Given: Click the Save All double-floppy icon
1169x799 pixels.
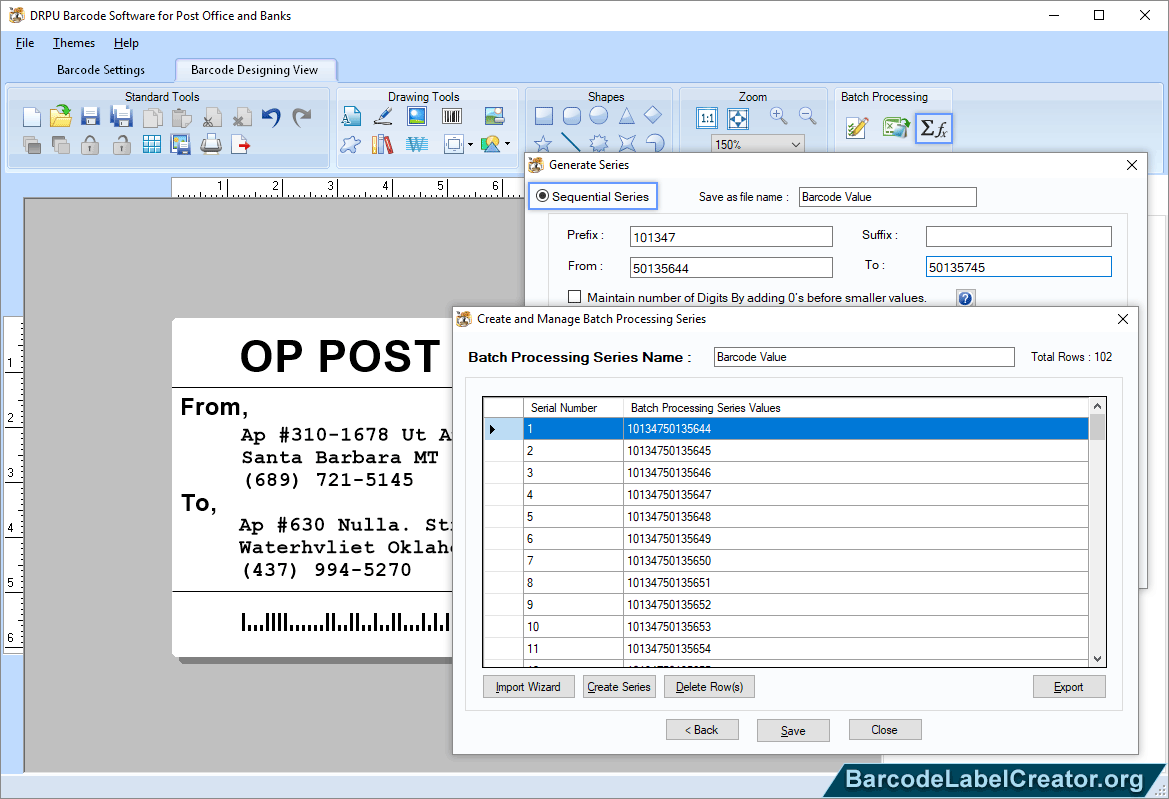Looking at the screenshot, I should 122,117.
